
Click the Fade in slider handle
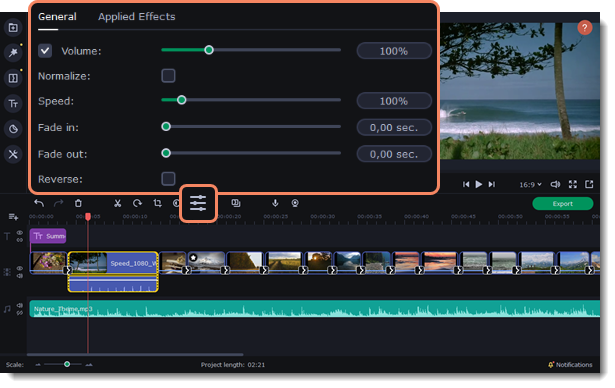coord(166,126)
